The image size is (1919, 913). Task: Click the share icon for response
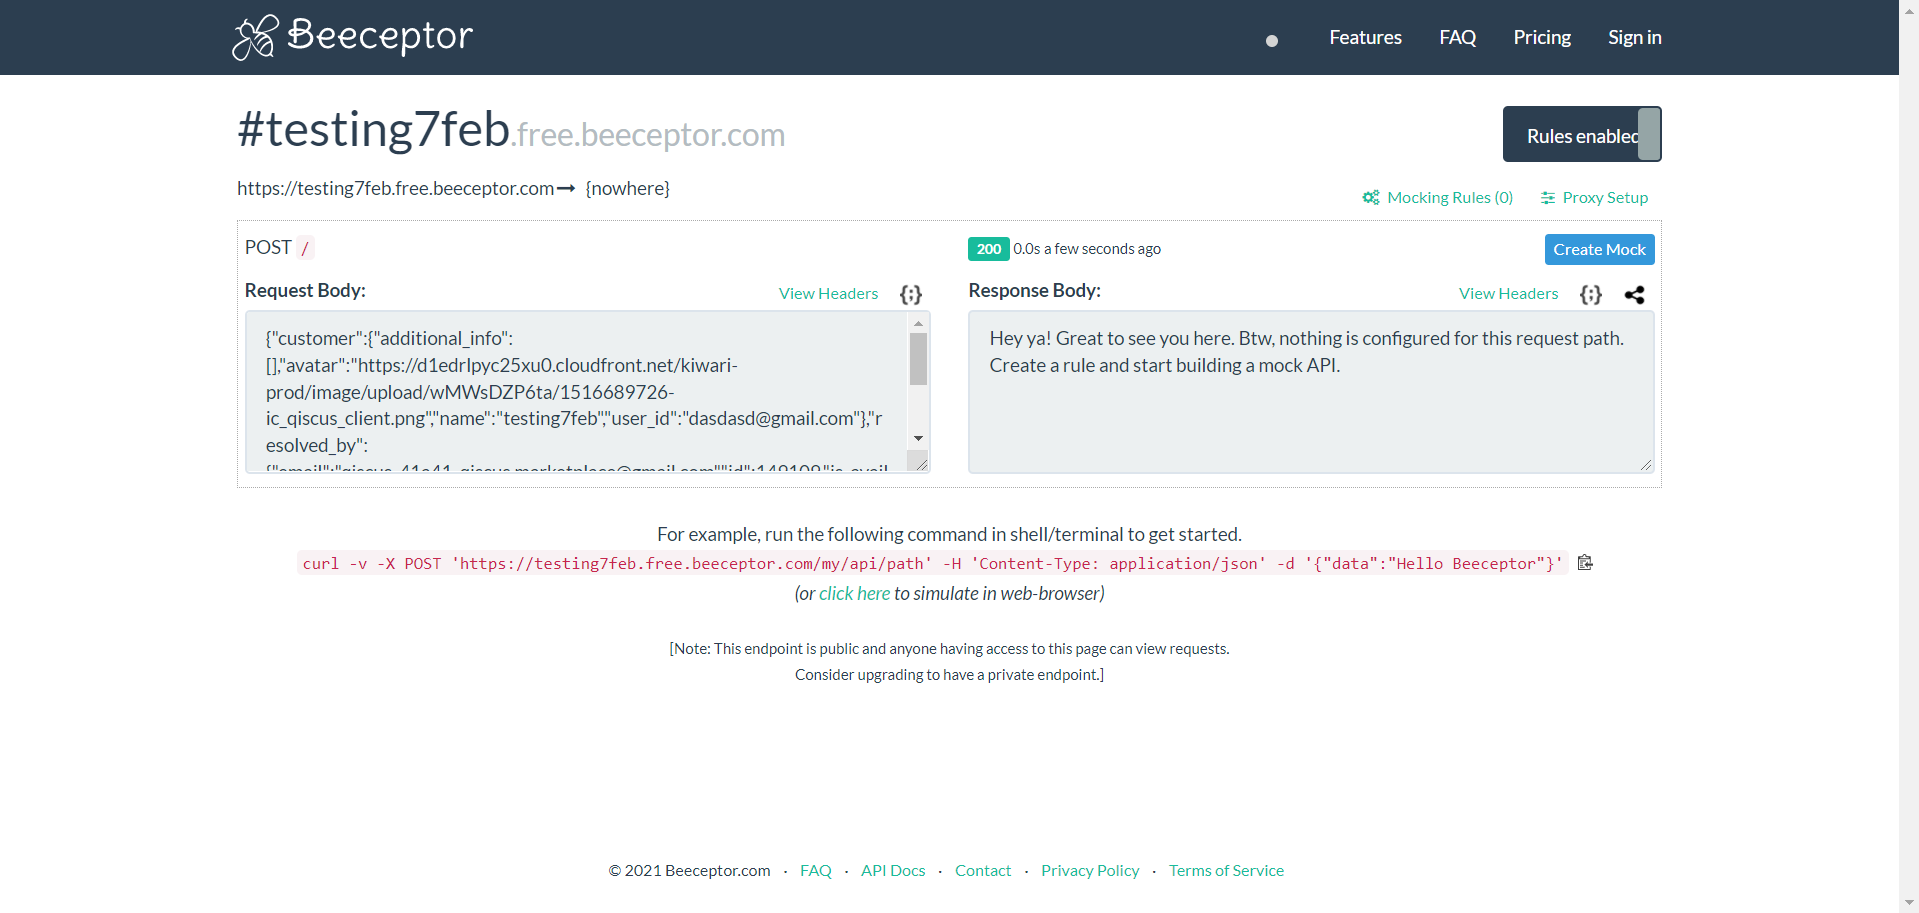[1634, 295]
